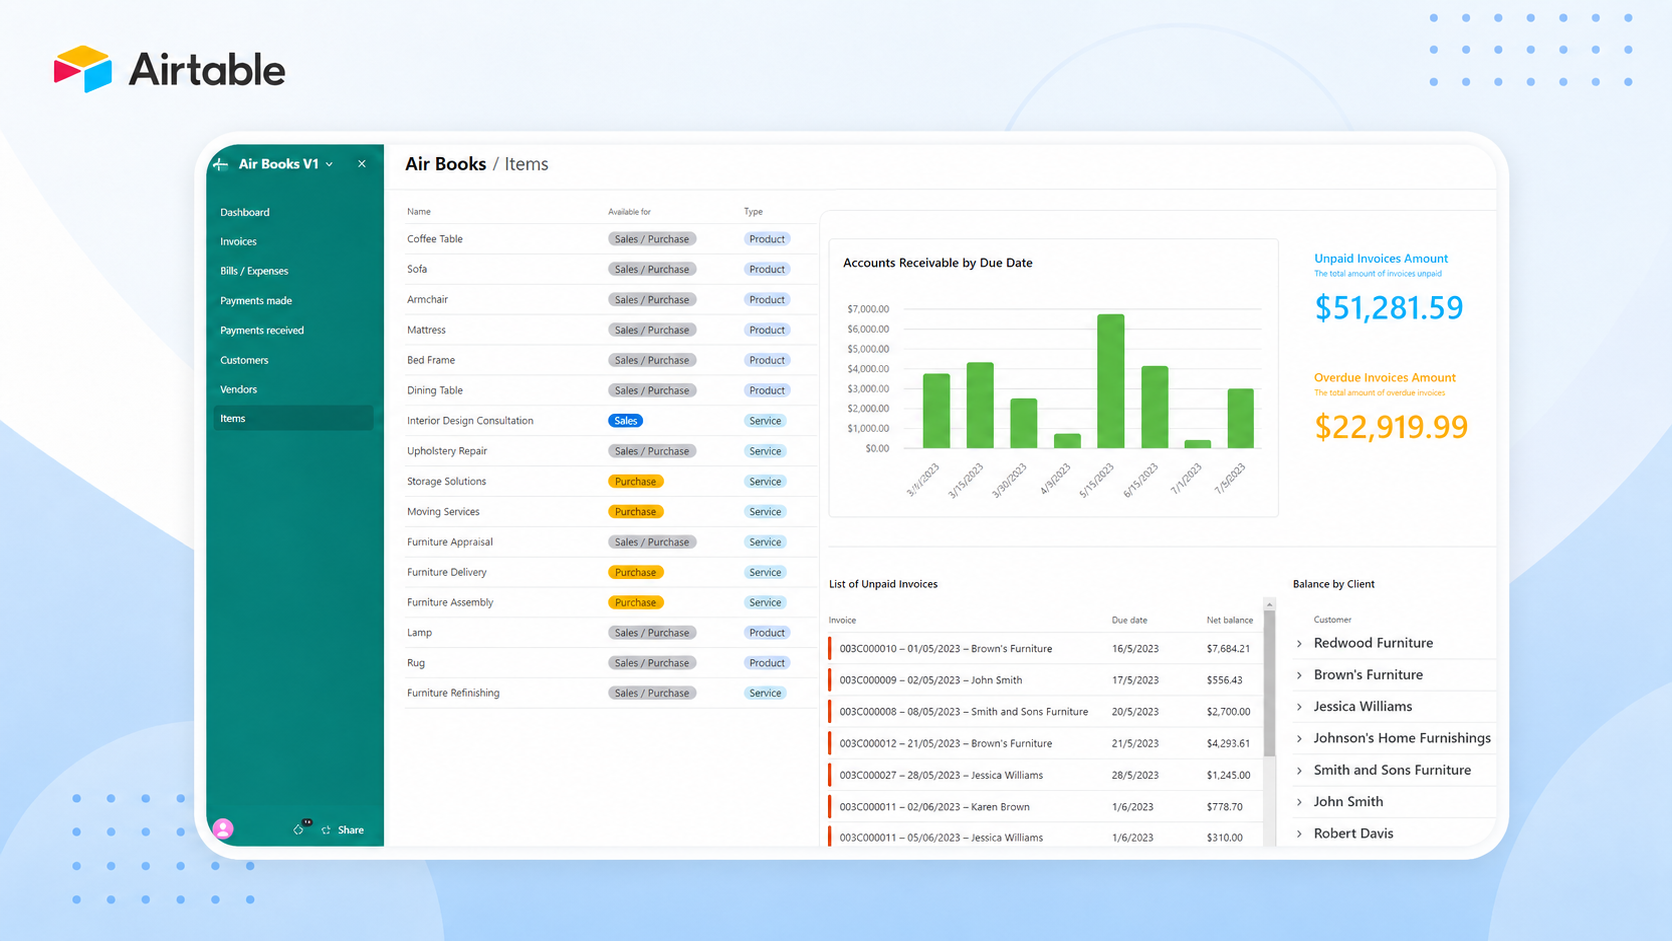The width and height of the screenshot is (1672, 941).
Task: Click the unpaid invoices list scrollbar thumb
Action: tap(1269, 684)
